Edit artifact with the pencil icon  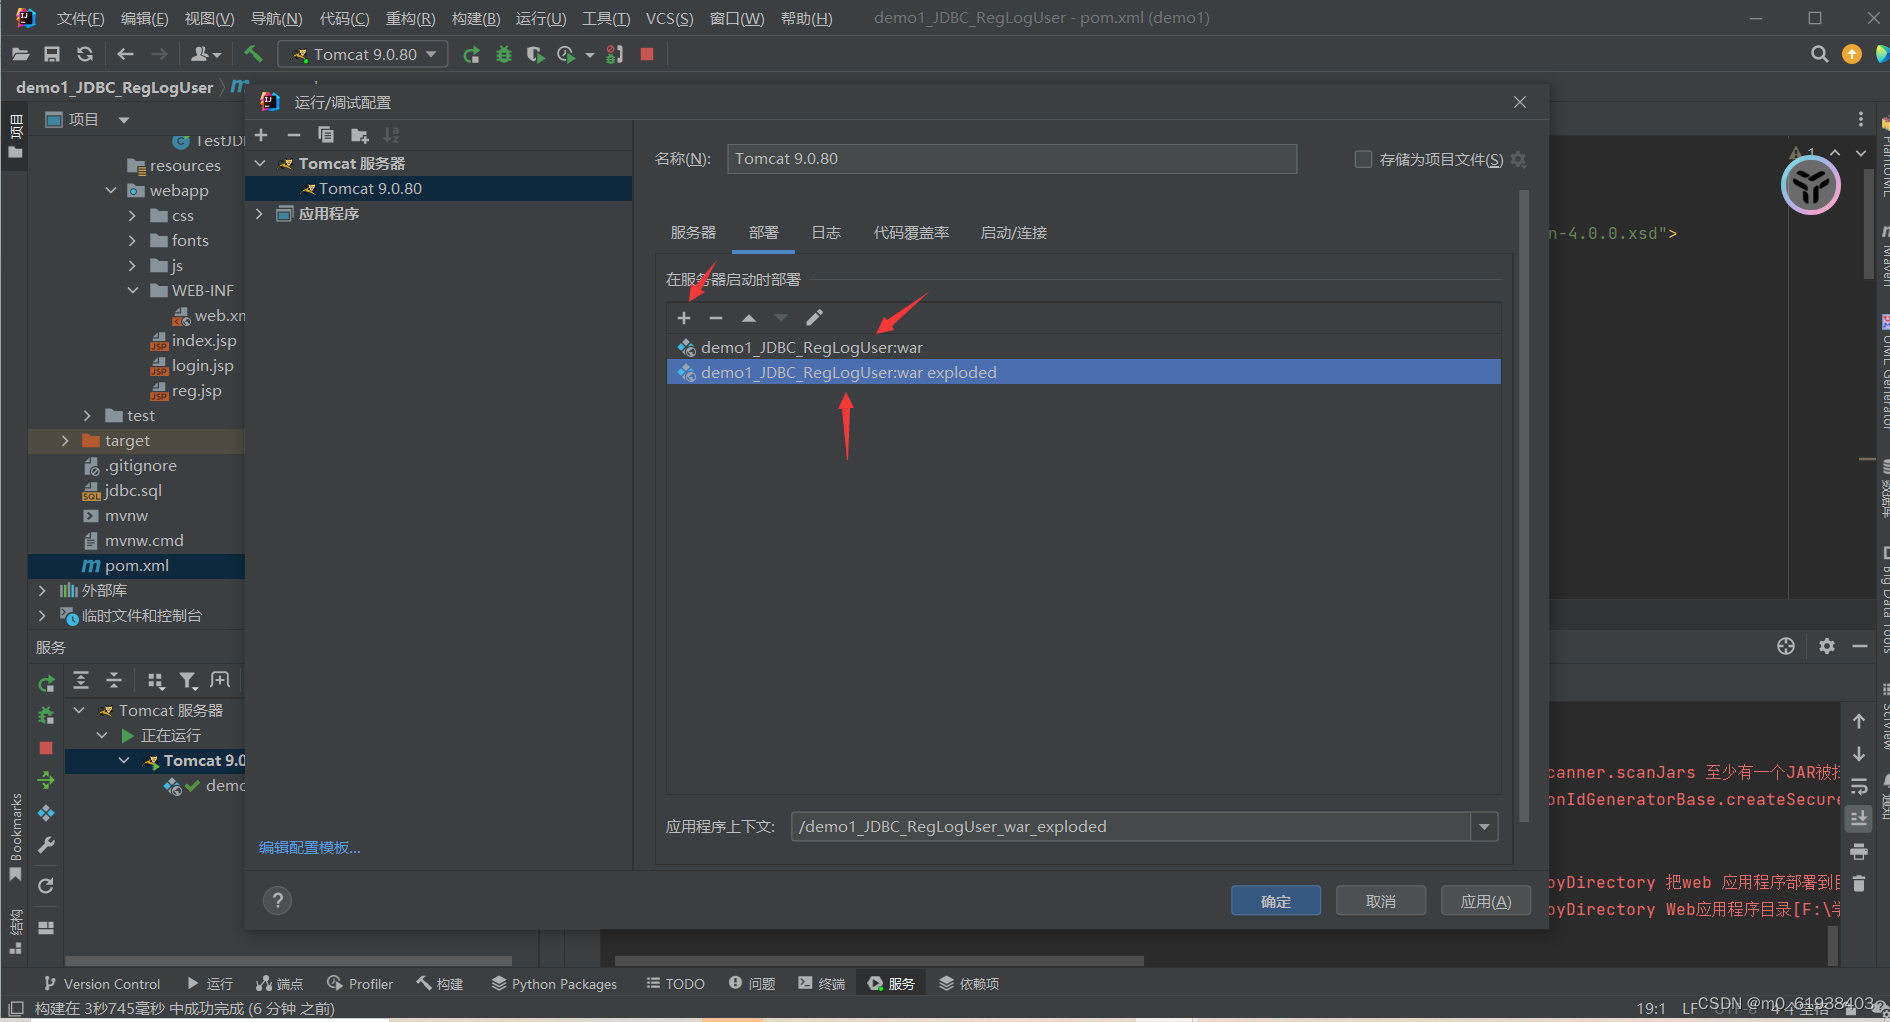point(814,318)
